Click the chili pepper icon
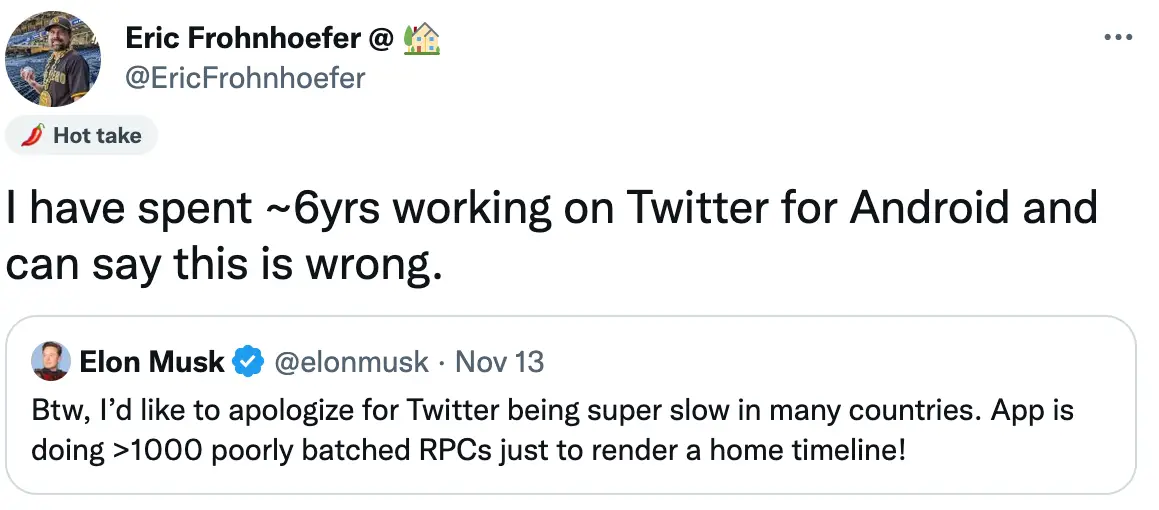Image resolution: width=1159 pixels, height=510 pixels. (x=32, y=136)
